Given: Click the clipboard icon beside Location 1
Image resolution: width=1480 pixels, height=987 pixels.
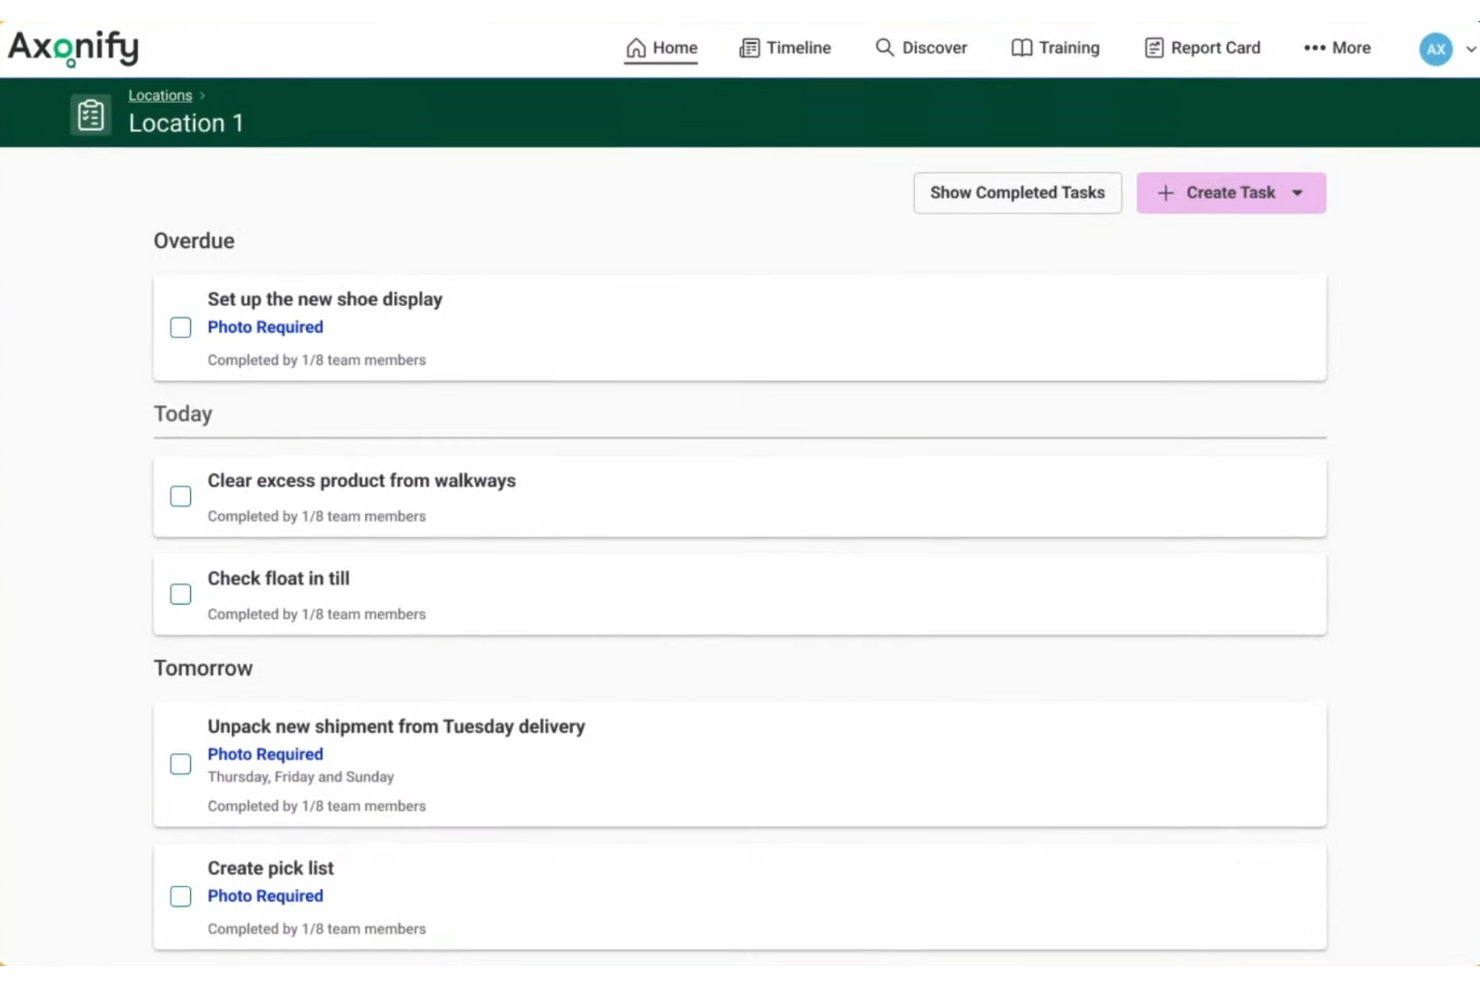Looking at the screenshot, I should tap(91, 113).
